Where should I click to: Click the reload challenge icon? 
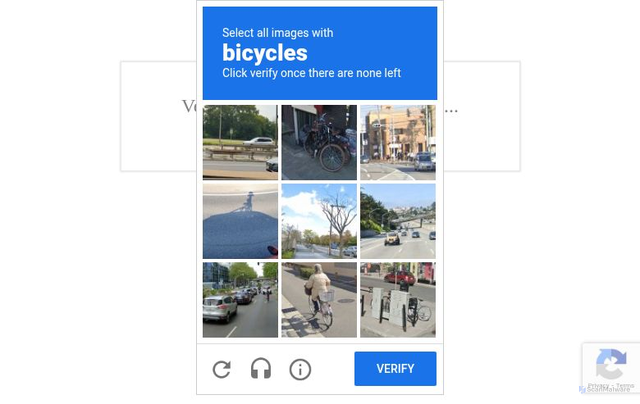click(x=222, y=369)
